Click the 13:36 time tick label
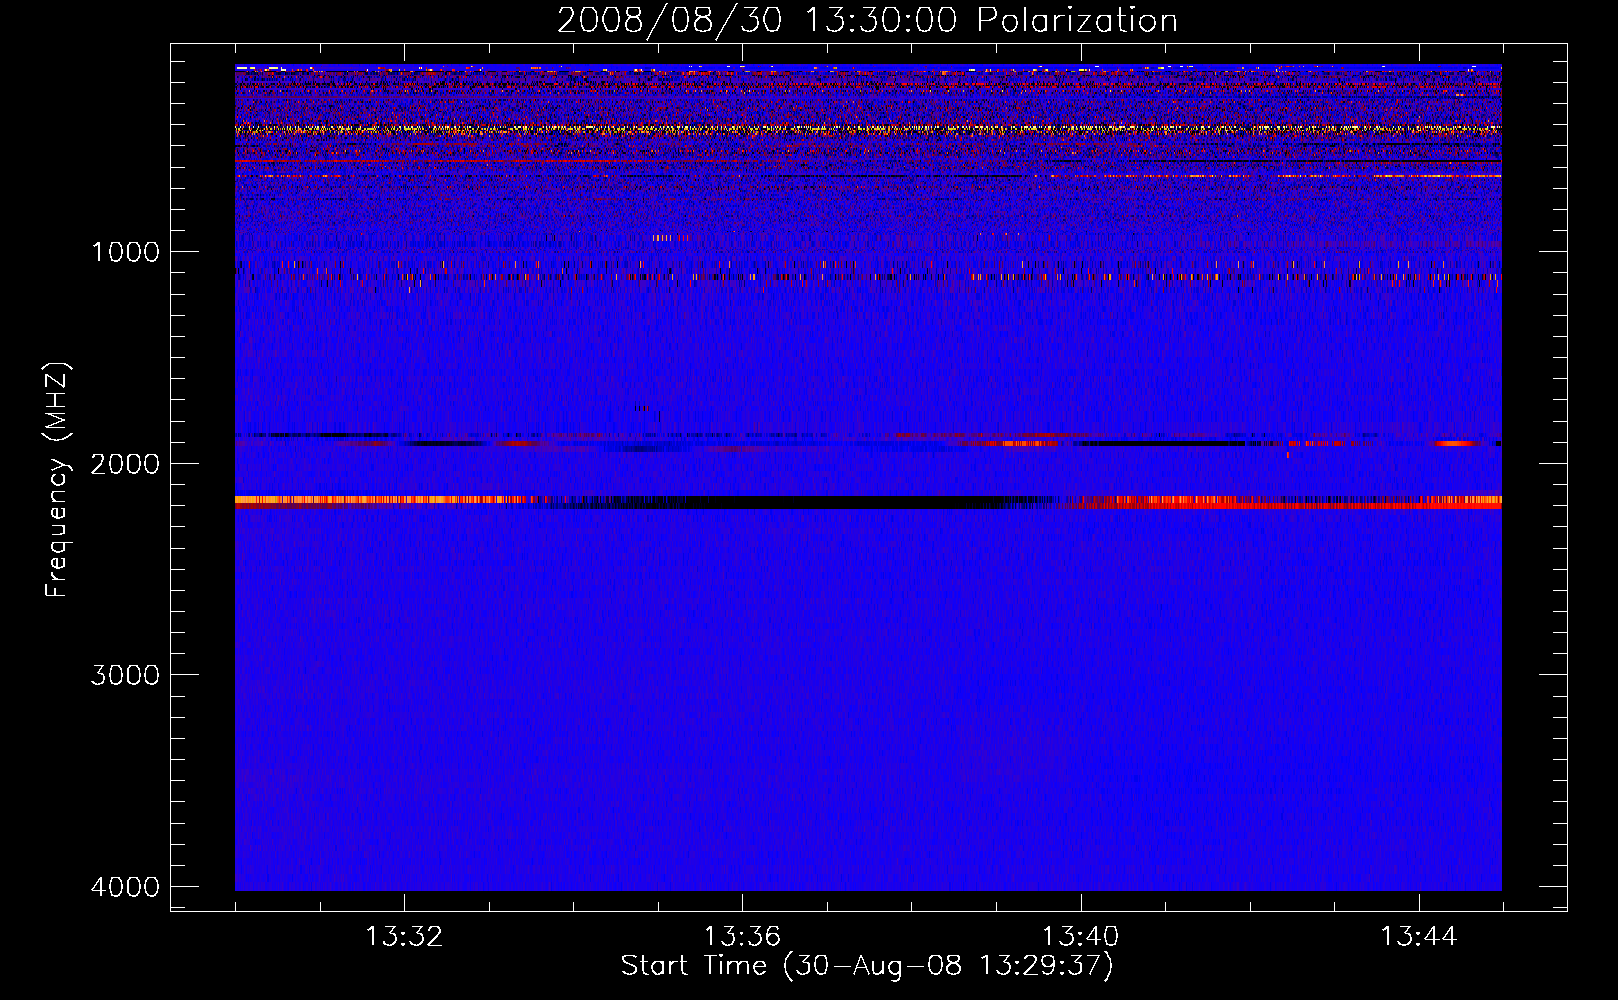Viewport: 1618px width, 1000px height. click(742, 937)
